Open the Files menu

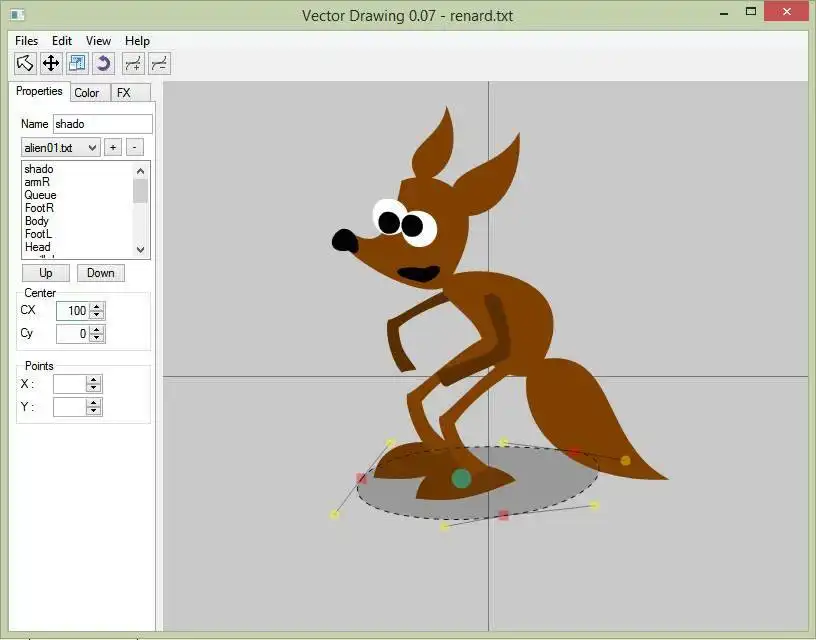pos(26,41)
